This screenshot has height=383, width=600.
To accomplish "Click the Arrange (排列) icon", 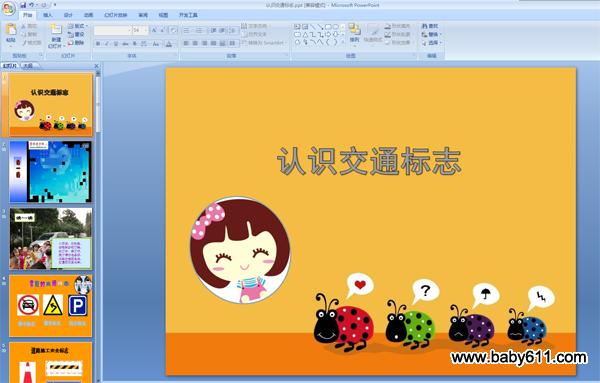I will point(355,30).
